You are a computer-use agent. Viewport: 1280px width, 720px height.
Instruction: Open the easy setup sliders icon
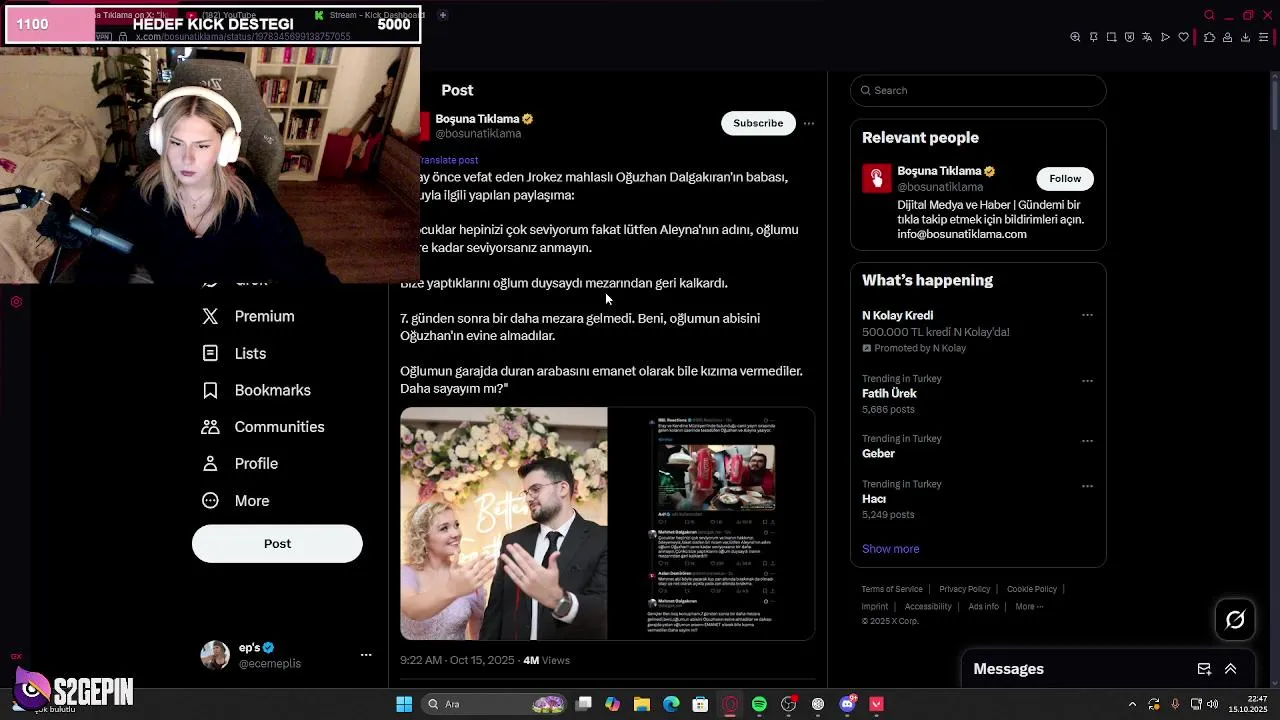click(1265, 37)
